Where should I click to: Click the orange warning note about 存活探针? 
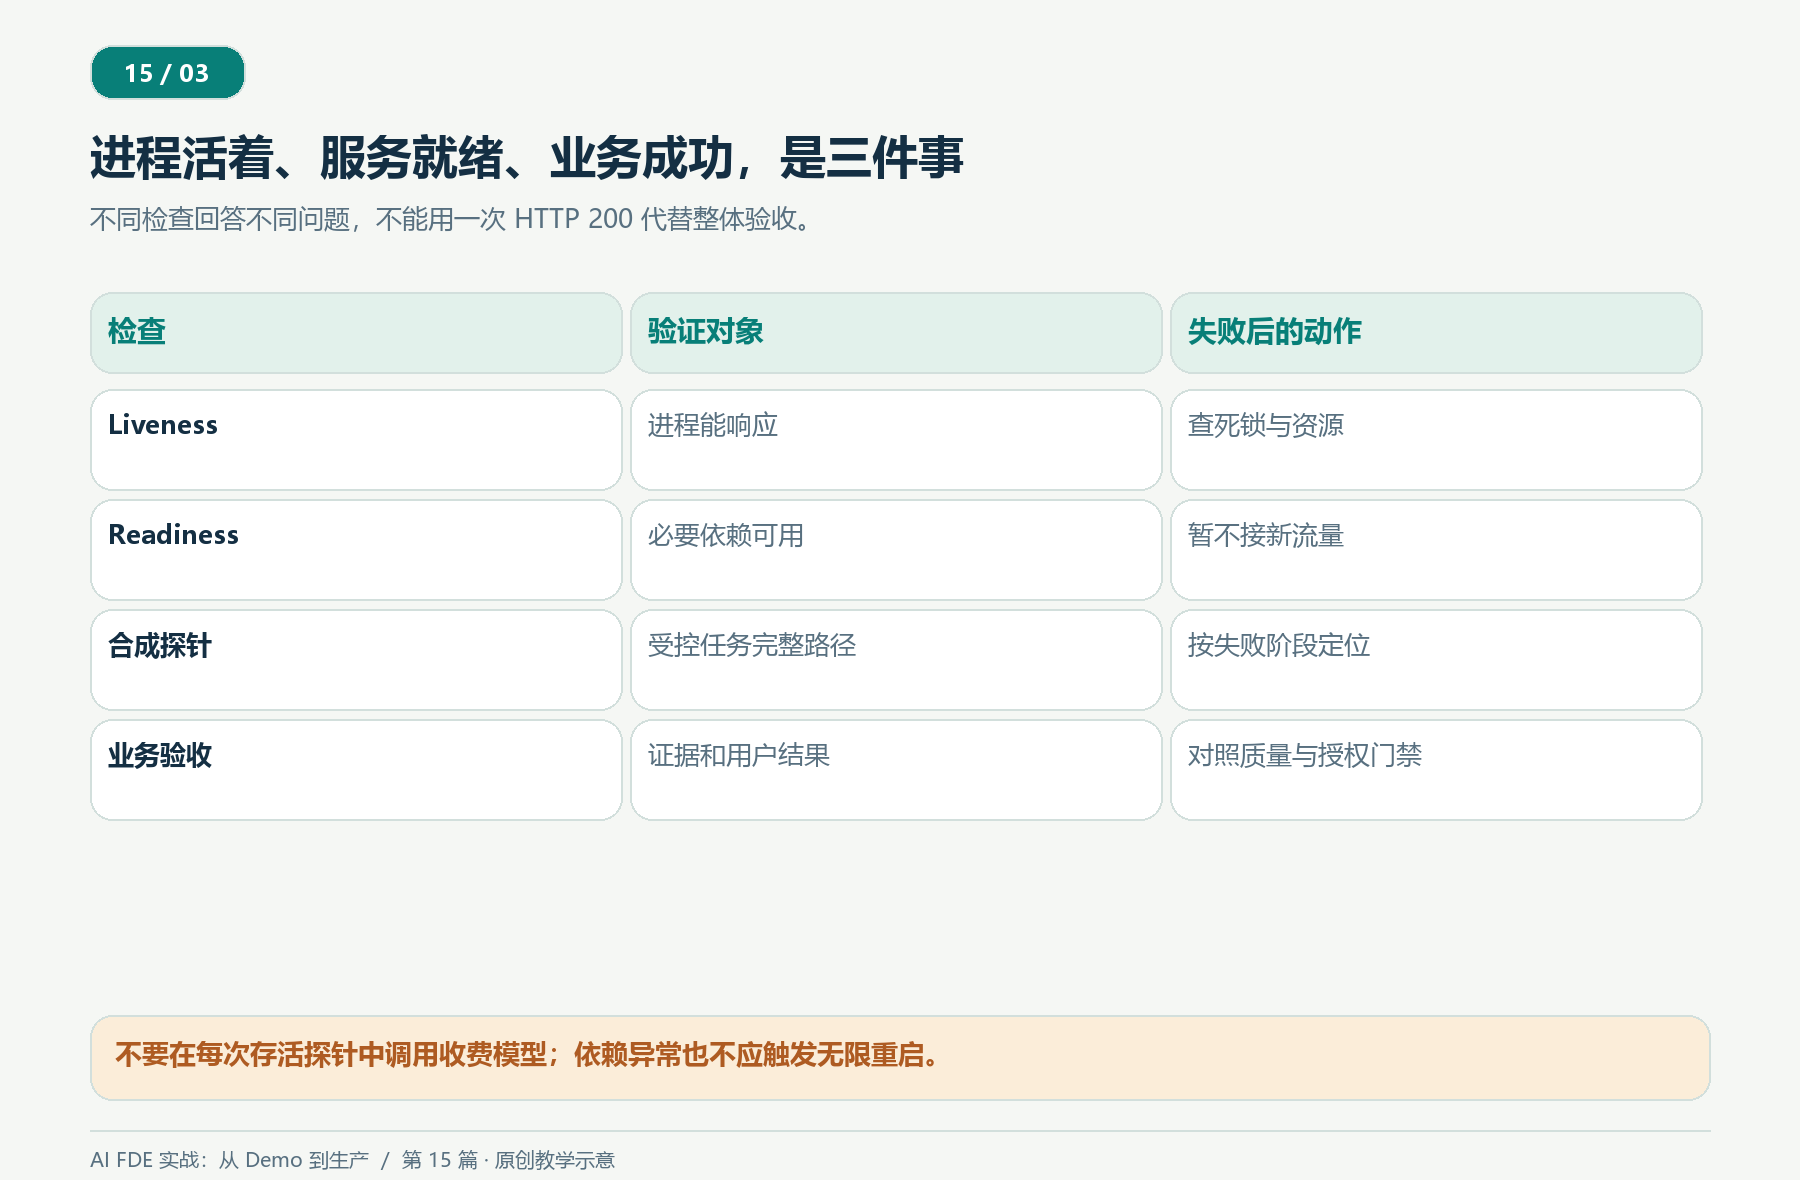tap(900, 1058)
